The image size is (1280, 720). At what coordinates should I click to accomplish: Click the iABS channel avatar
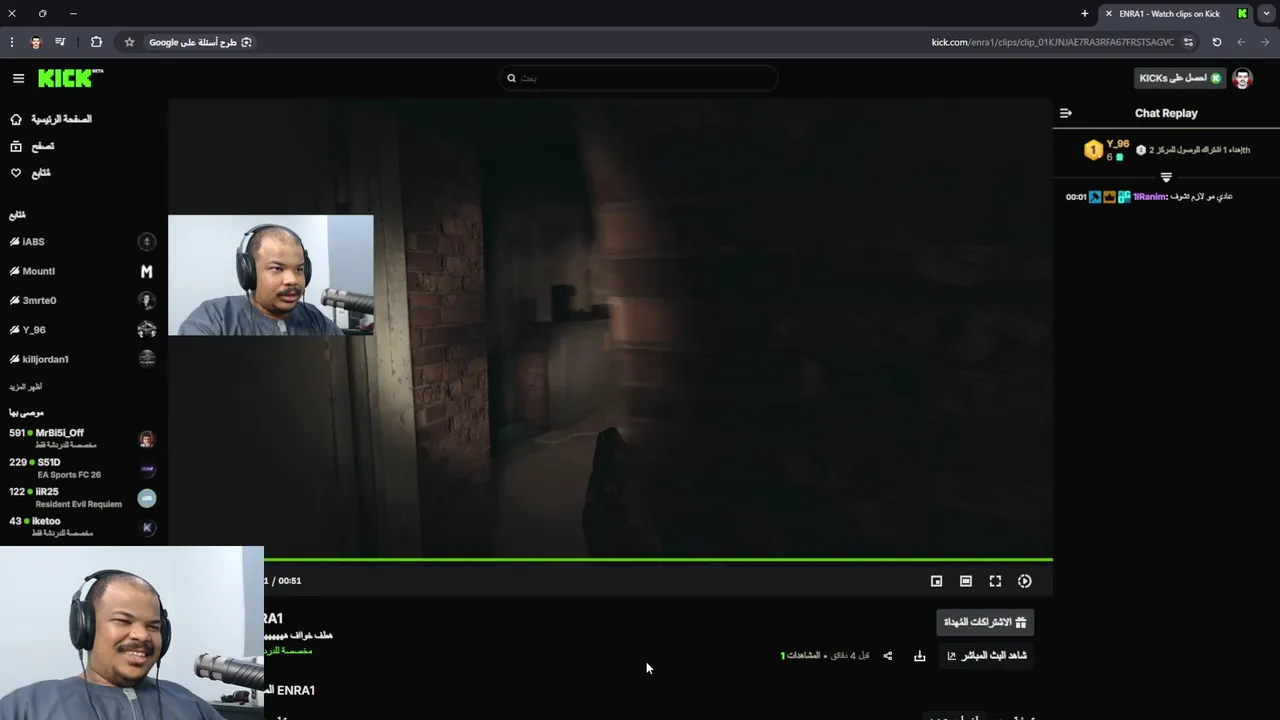pyautogui.click(x=147, y=242)
